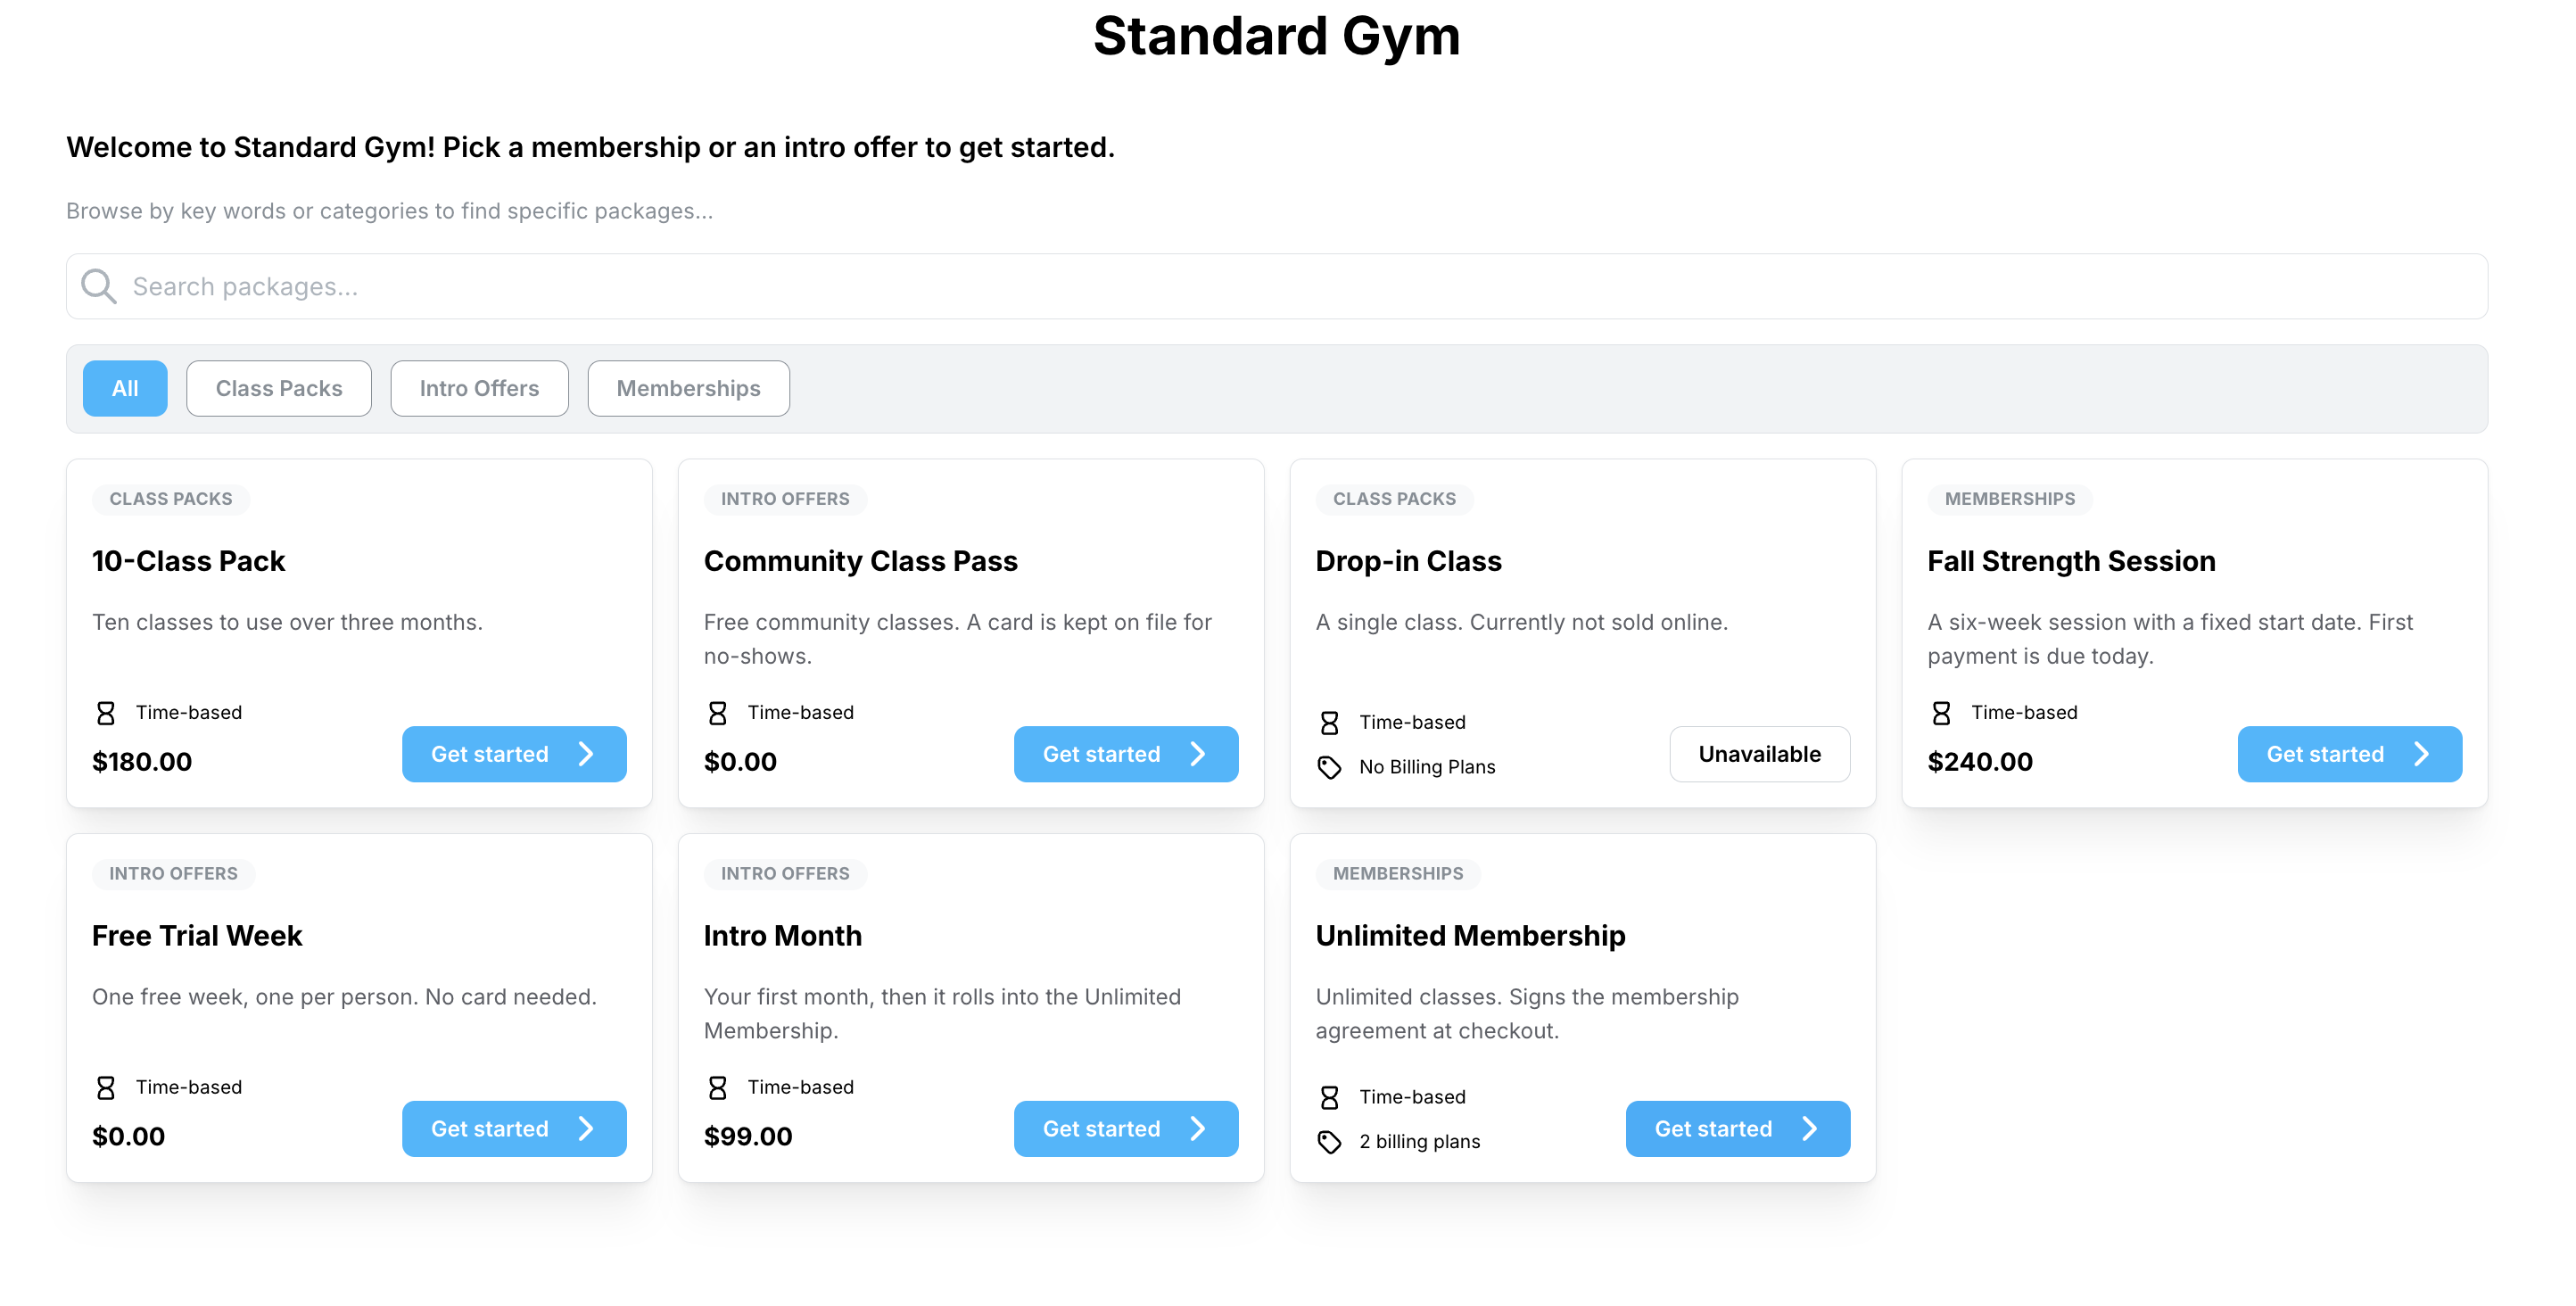Image resolution: width=2576 pixels, height=1306 pixels.
Task: Click the No Billing Plans label
Action: [1427, 768]
